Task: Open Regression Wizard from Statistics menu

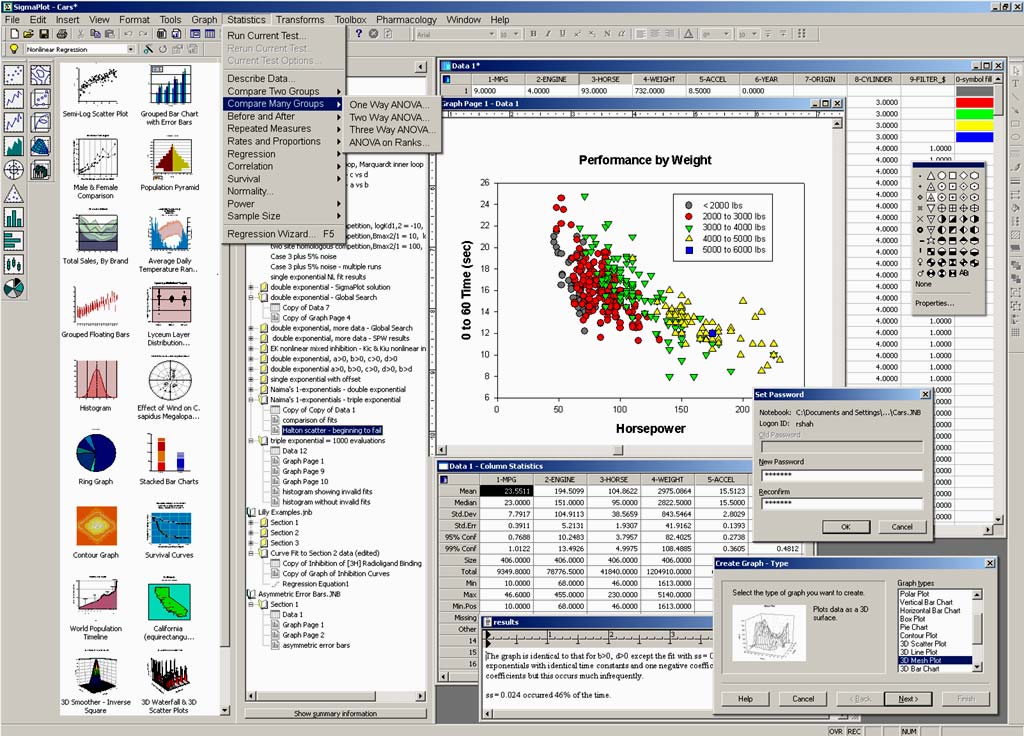Action: coord(281,234)
